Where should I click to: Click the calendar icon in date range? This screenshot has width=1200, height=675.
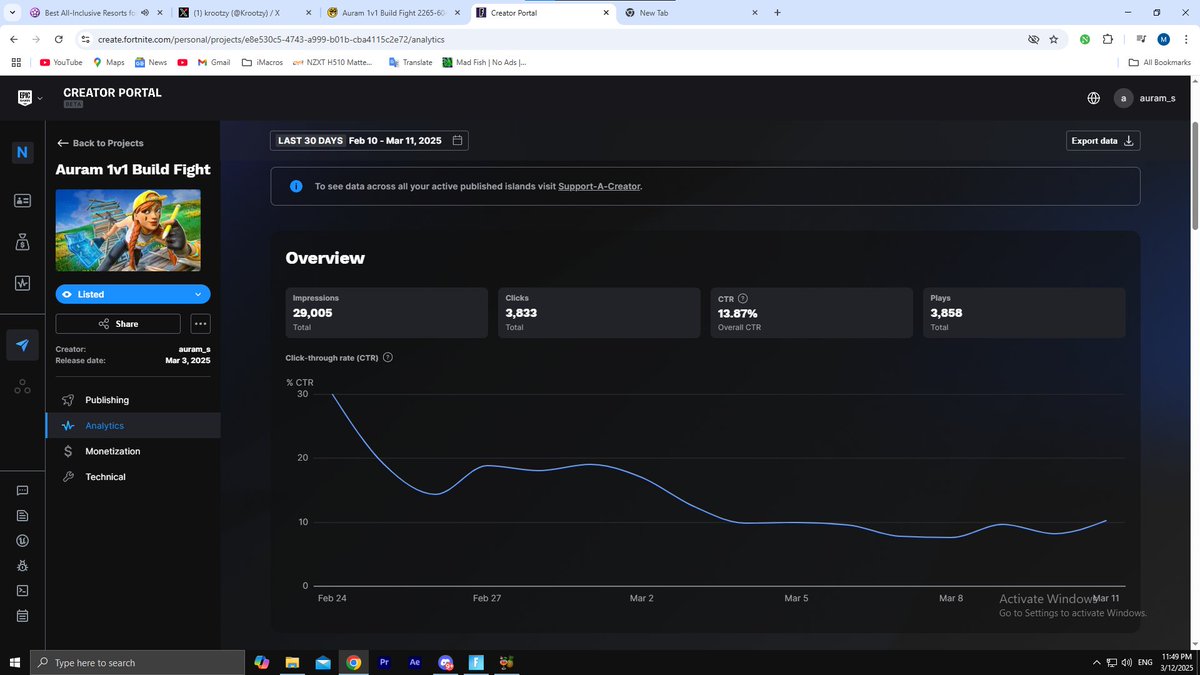[457, 141]
